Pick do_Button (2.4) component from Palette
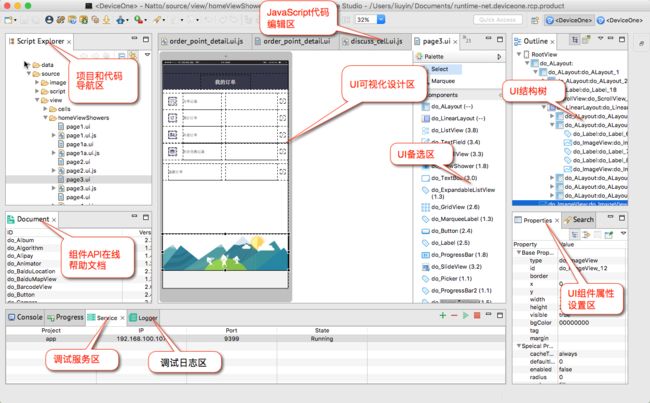This screenshot has height=403, width=650. (x=446, y=231)
